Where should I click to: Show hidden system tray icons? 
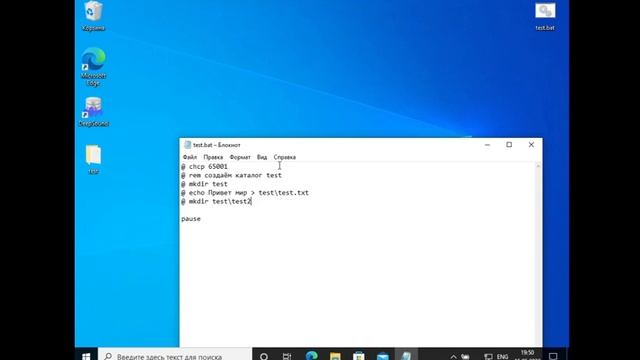pyautogui.click(x=453, y=357)
